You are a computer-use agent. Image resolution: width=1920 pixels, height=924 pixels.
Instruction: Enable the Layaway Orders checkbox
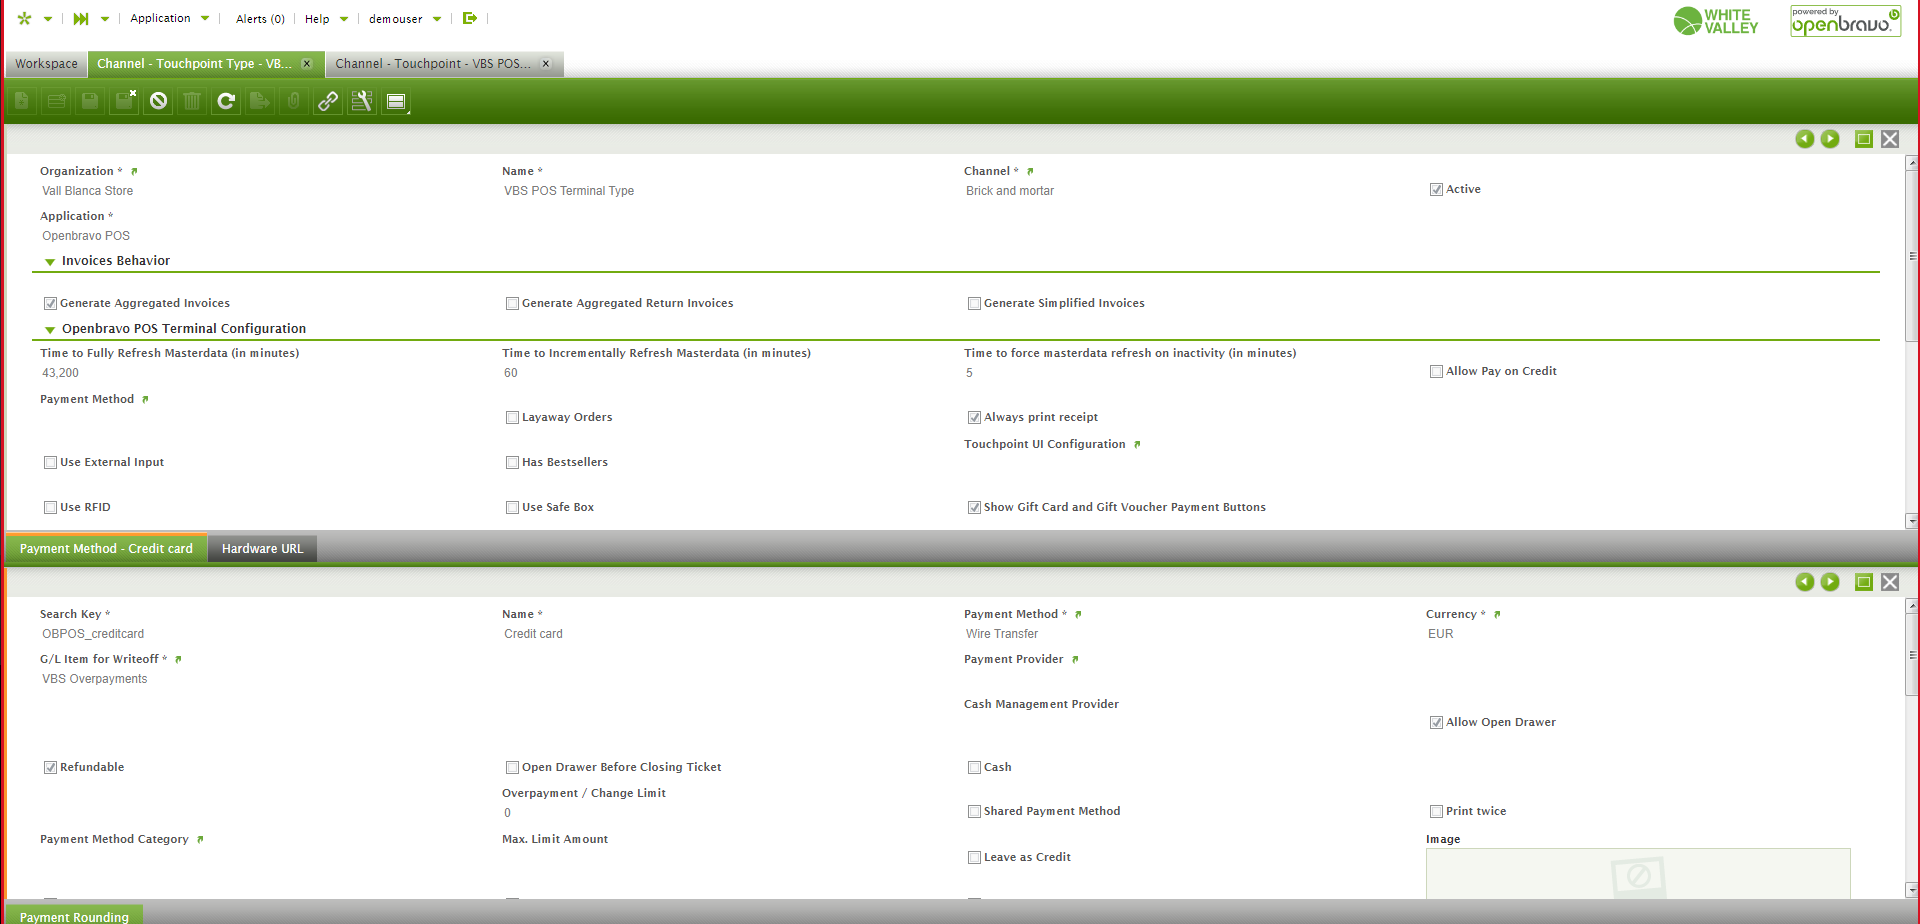click(x=512, y=417)
